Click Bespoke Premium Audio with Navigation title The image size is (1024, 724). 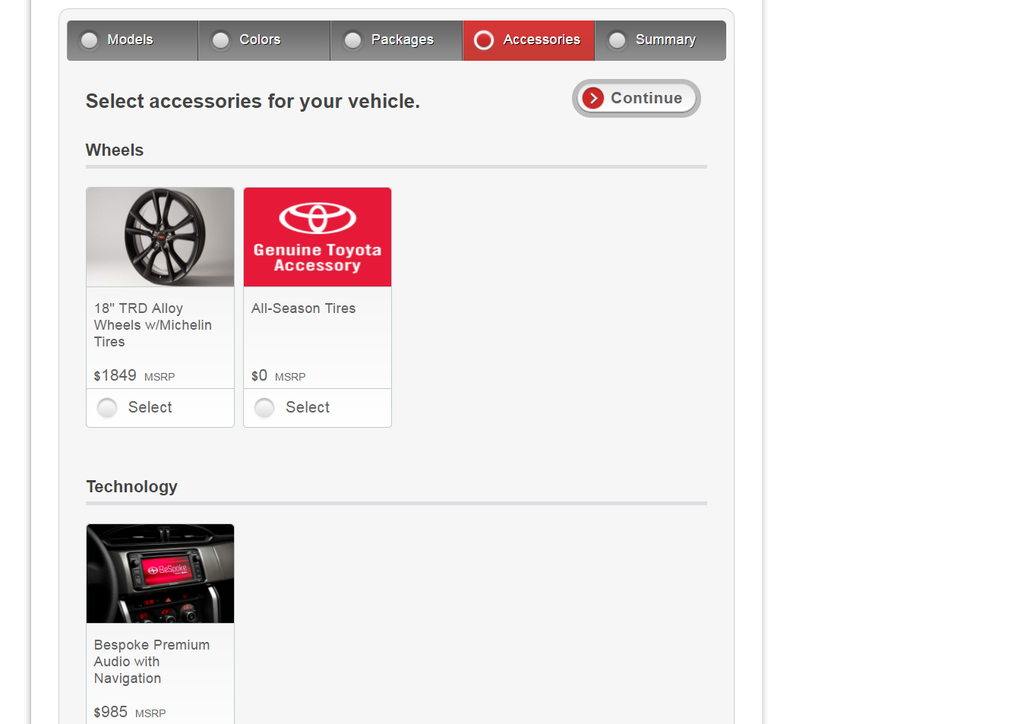tap(151, 661)
